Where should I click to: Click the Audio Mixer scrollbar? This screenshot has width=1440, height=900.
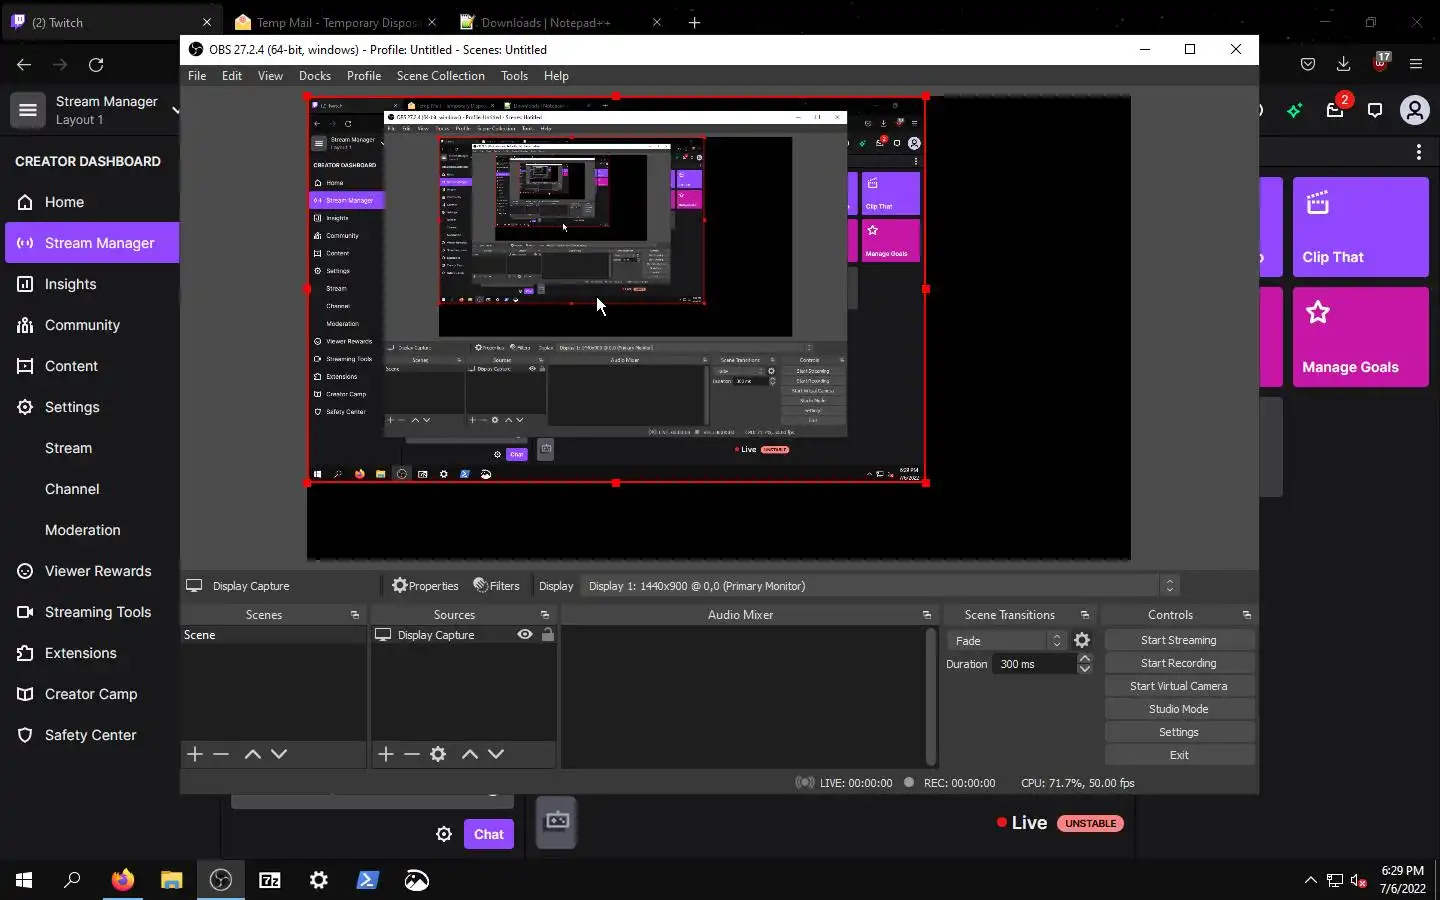pyautogui.click(x=931, y=696)
